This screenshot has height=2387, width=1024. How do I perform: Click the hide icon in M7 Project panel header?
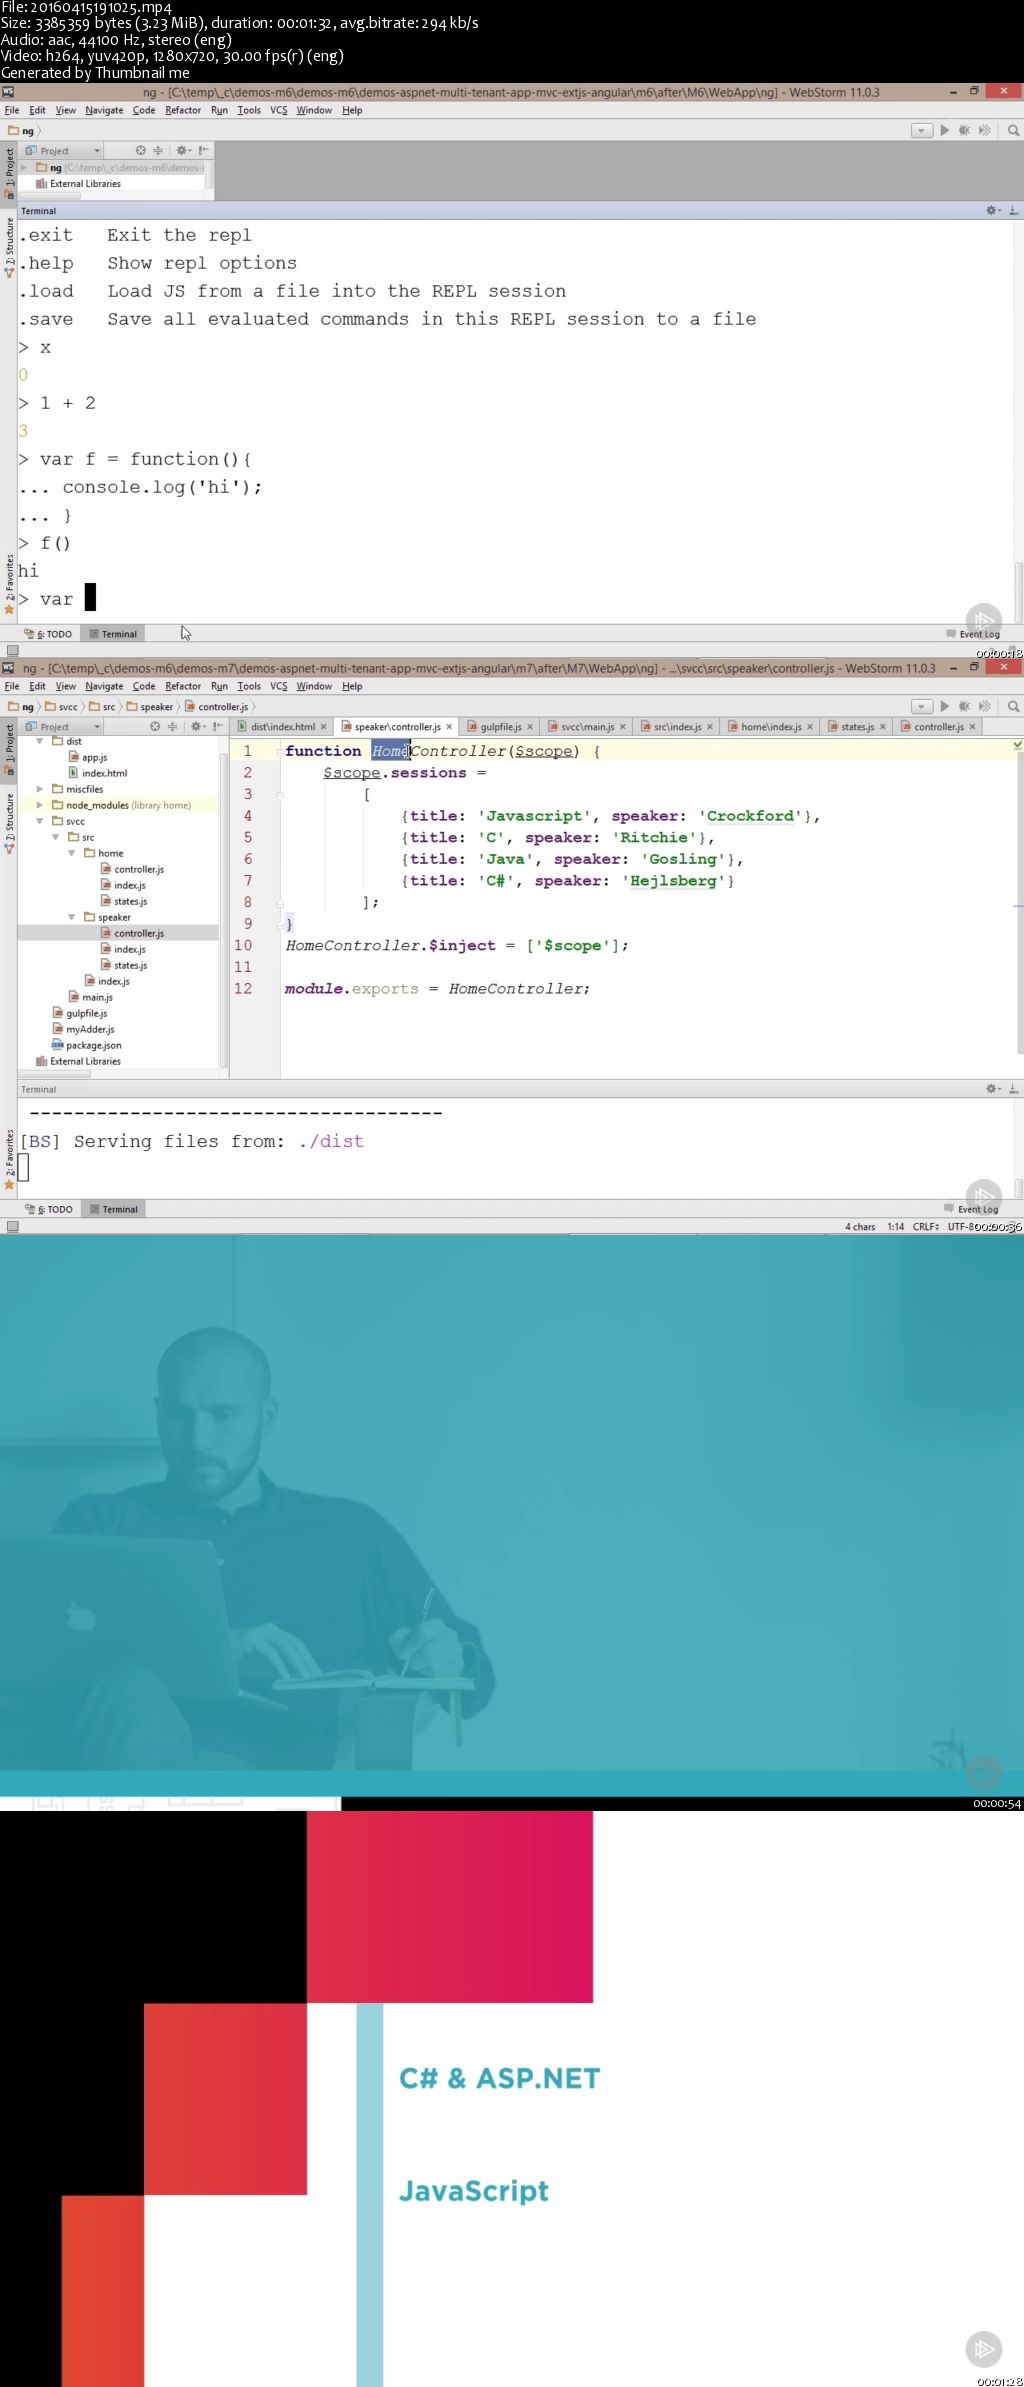coord(217,727)
